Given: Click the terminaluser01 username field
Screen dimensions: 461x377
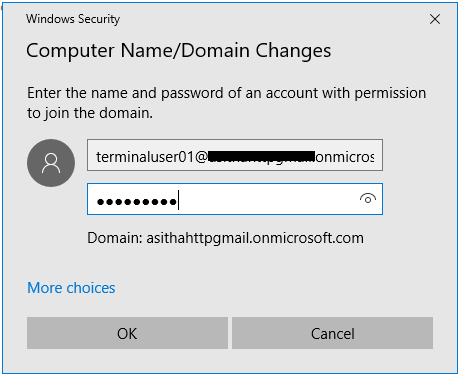Looking at the screenshot, I should click(x=235, y=155).
